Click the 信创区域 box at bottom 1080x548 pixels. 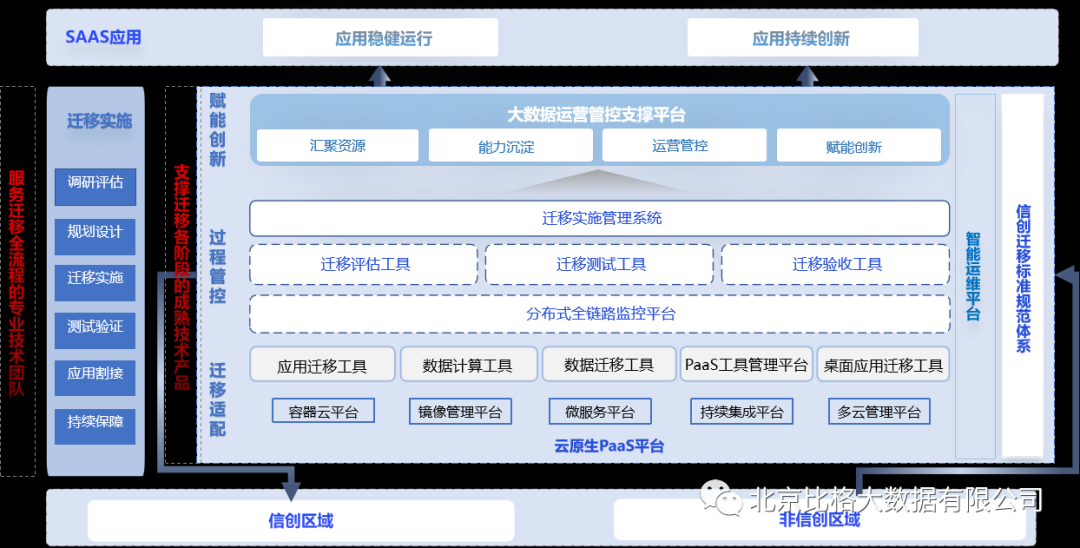[x=300, y=521]
